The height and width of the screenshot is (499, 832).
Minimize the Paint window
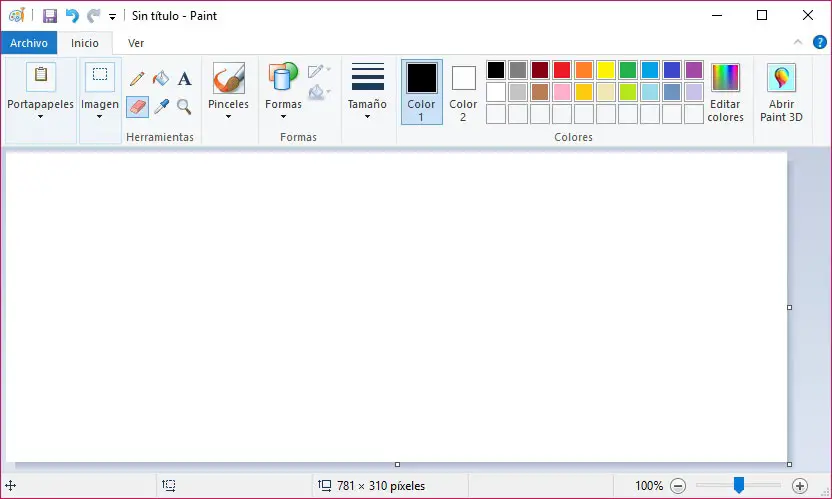(x=717, y=15)
